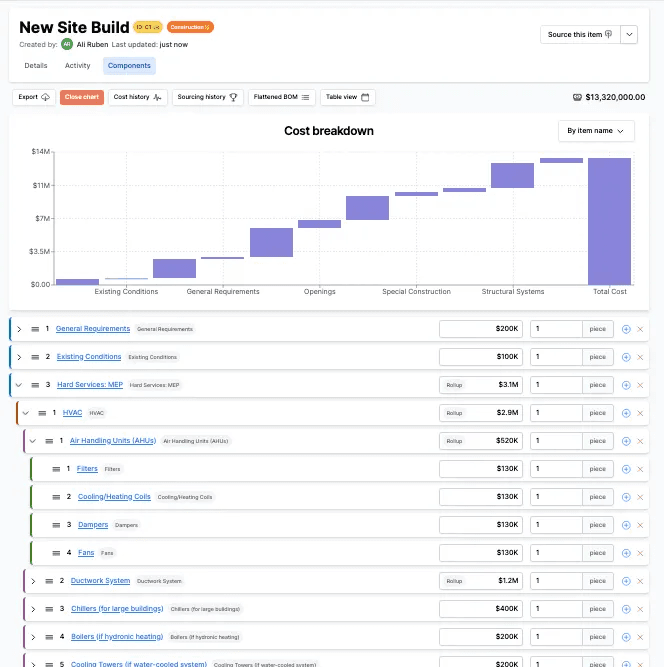Image resolution: width=664 pixels, height=667 pixels.
Task: Click the Ali Ruben avatar icon
Action: point(67,44)
